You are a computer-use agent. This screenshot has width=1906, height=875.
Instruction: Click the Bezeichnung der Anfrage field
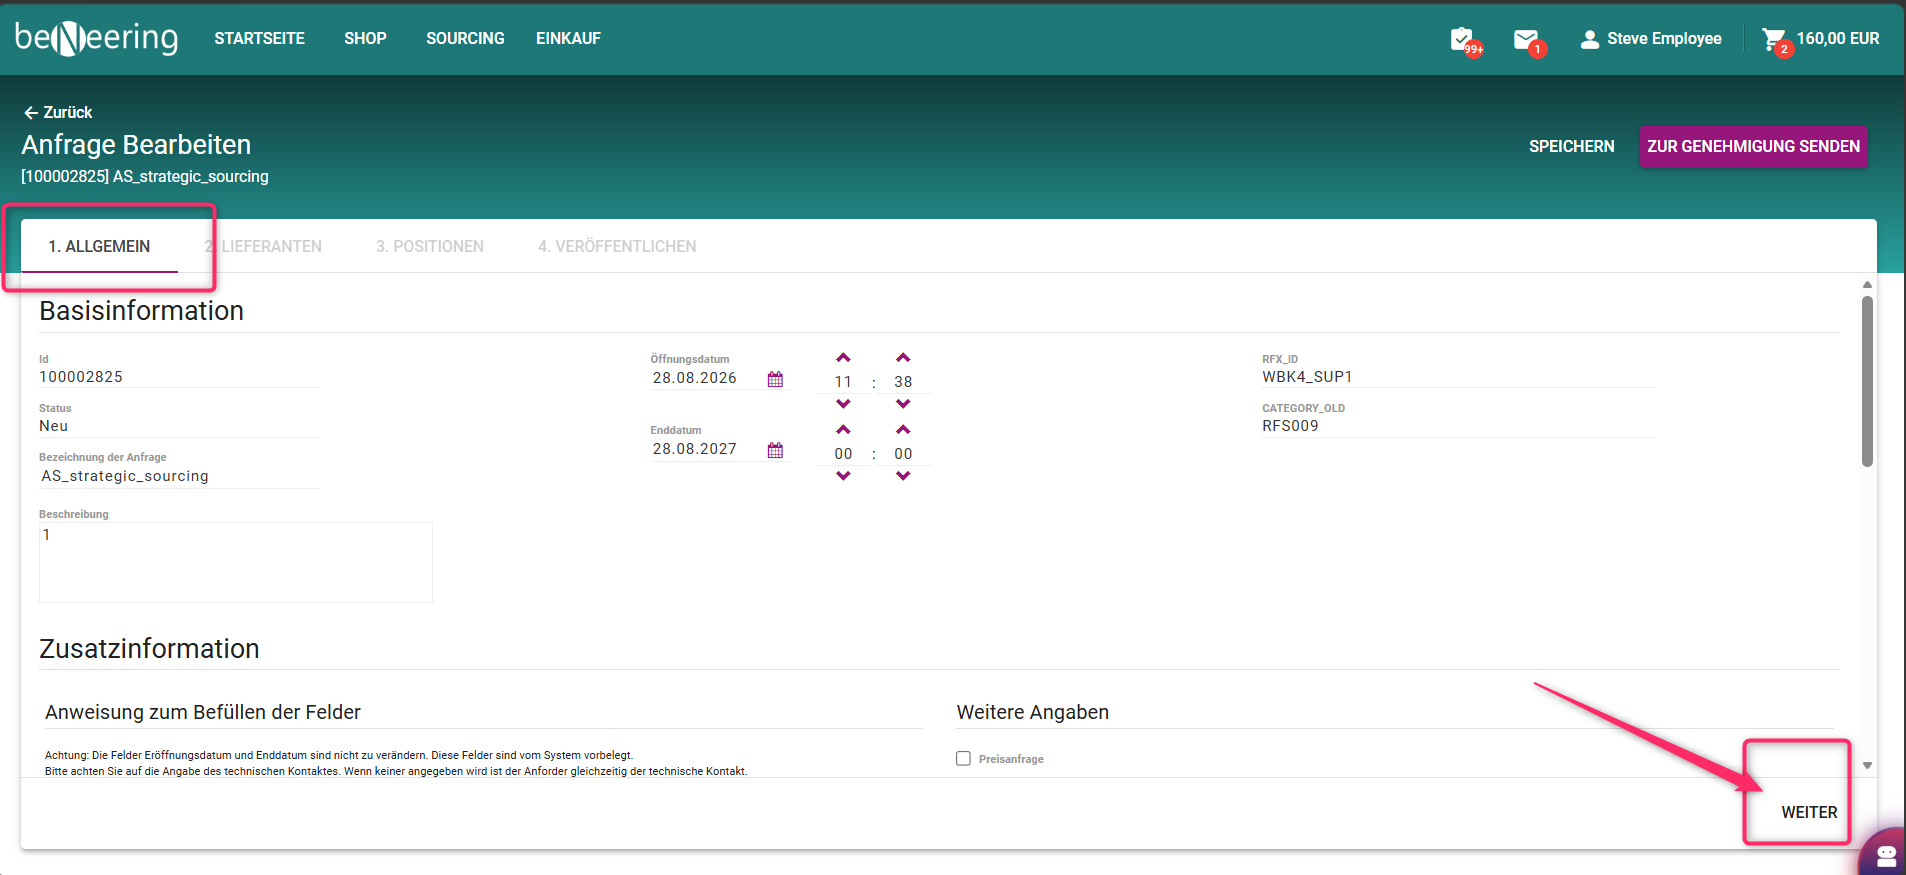pyautogui.click(x=179, y=476)
